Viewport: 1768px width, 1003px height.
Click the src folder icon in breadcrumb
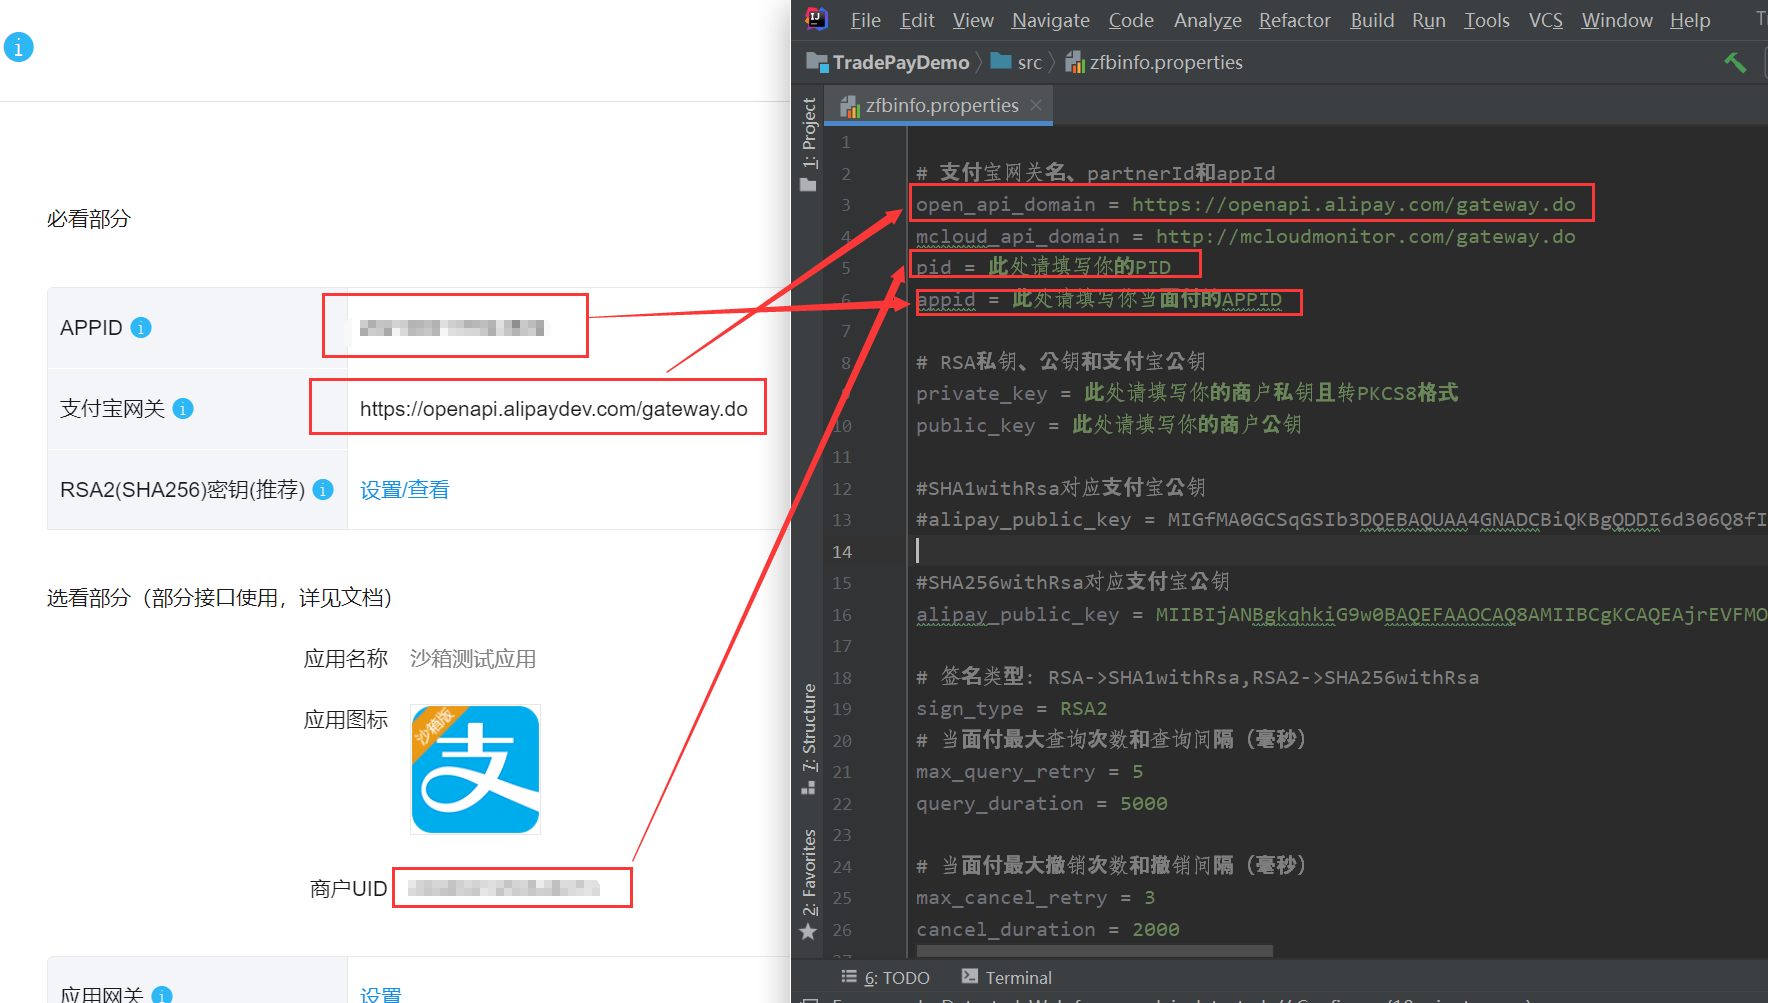coord(1001,62)
